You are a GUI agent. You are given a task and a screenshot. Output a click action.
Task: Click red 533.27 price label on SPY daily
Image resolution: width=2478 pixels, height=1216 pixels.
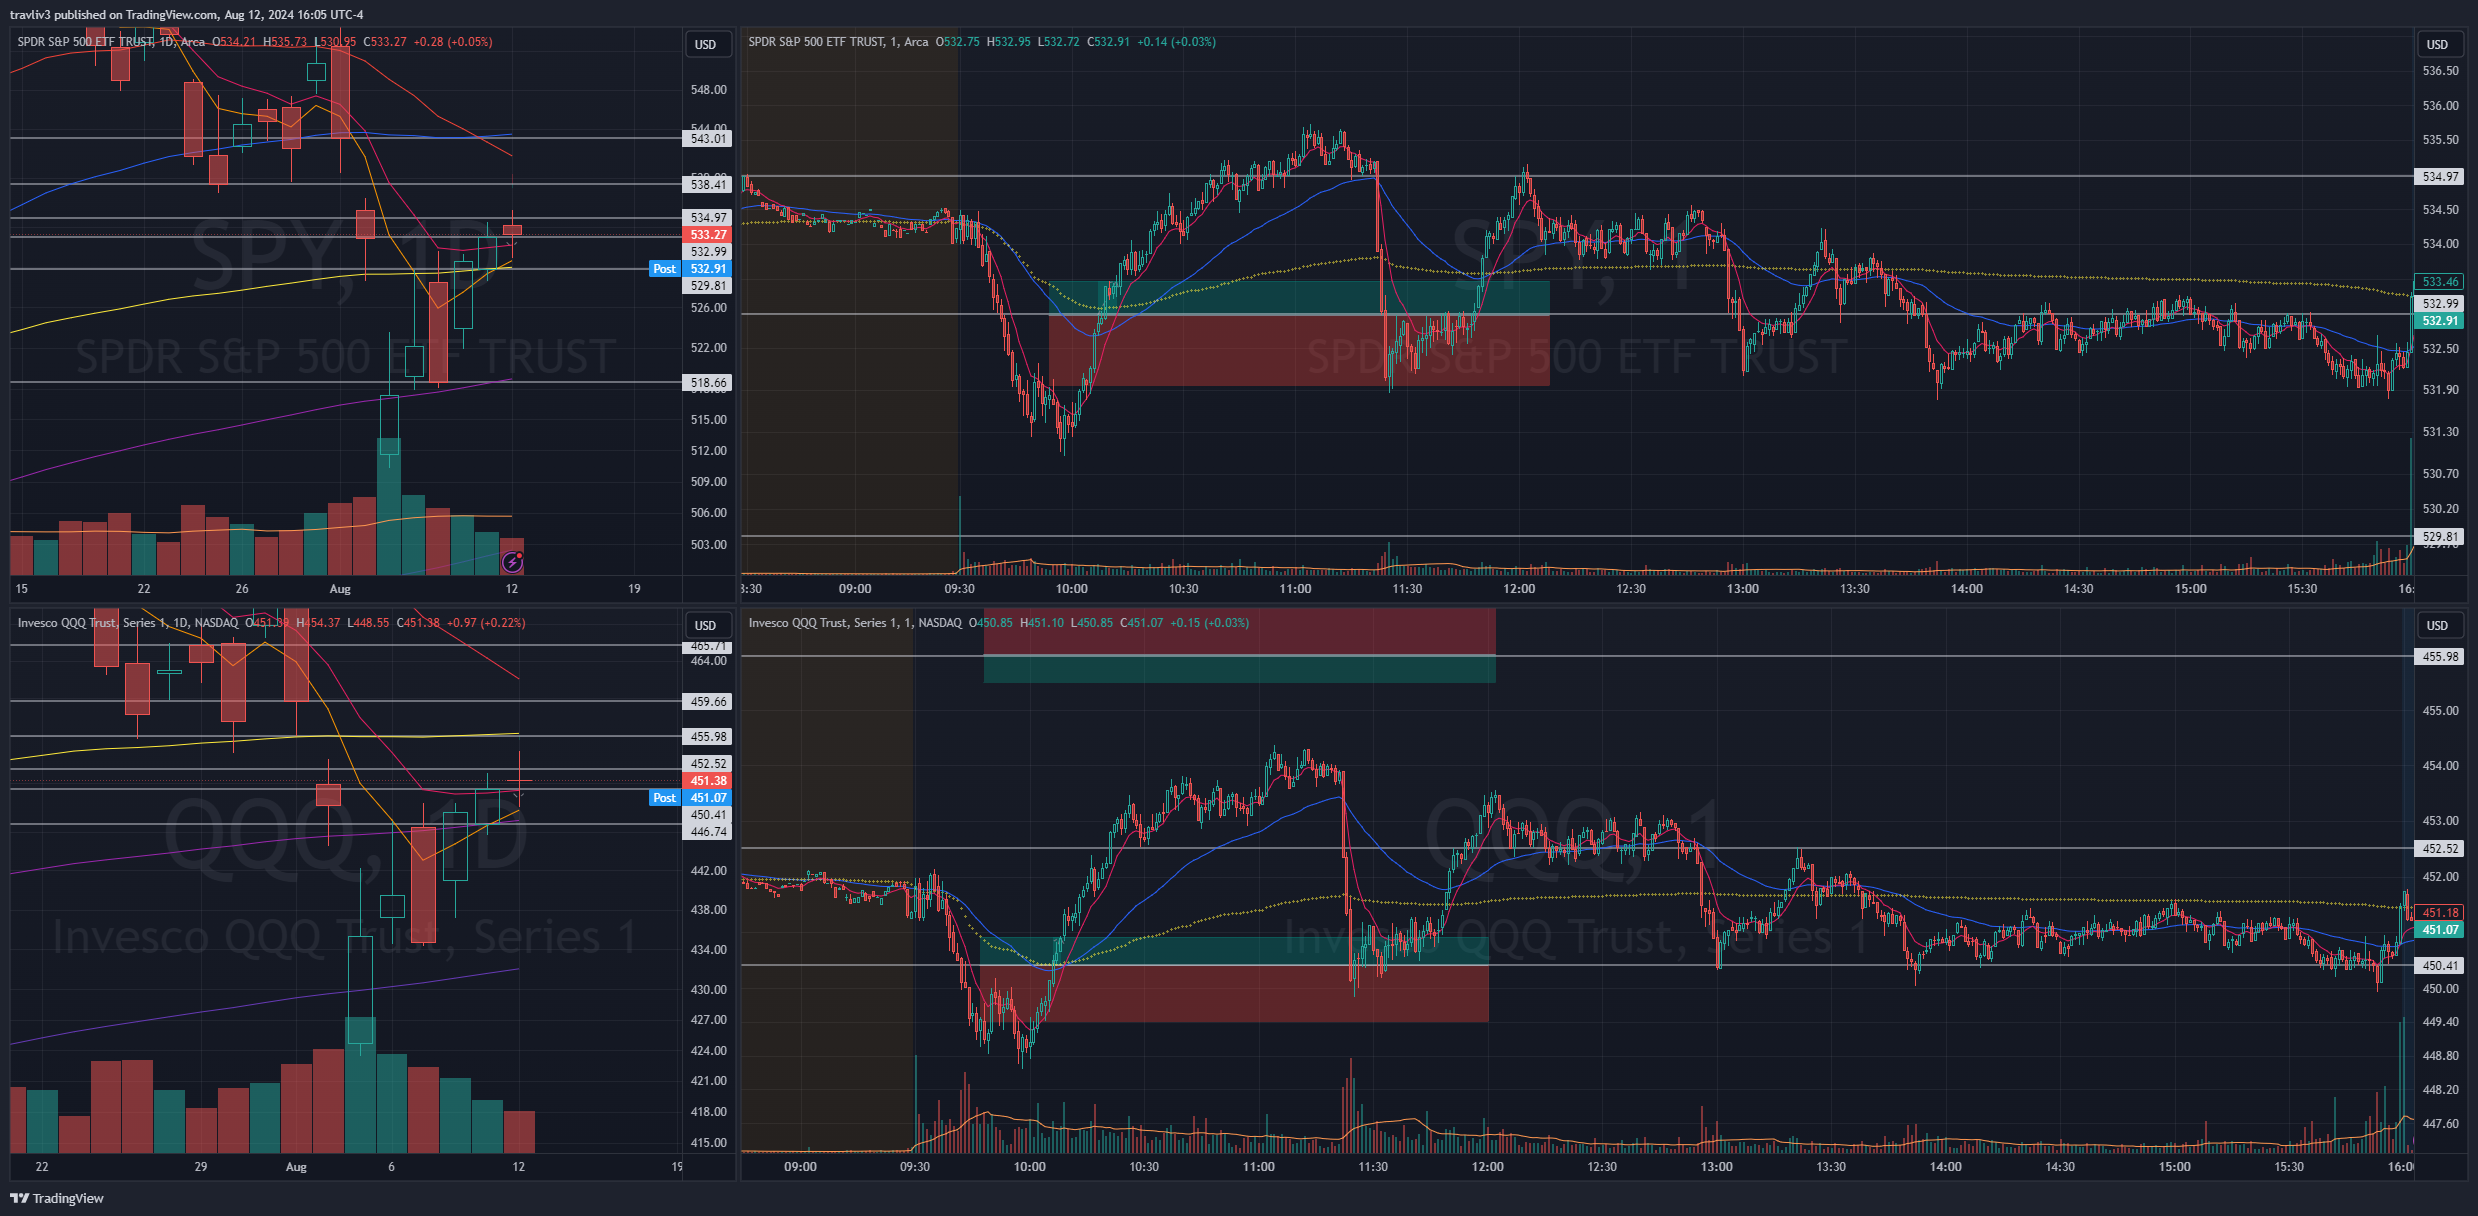708,235
